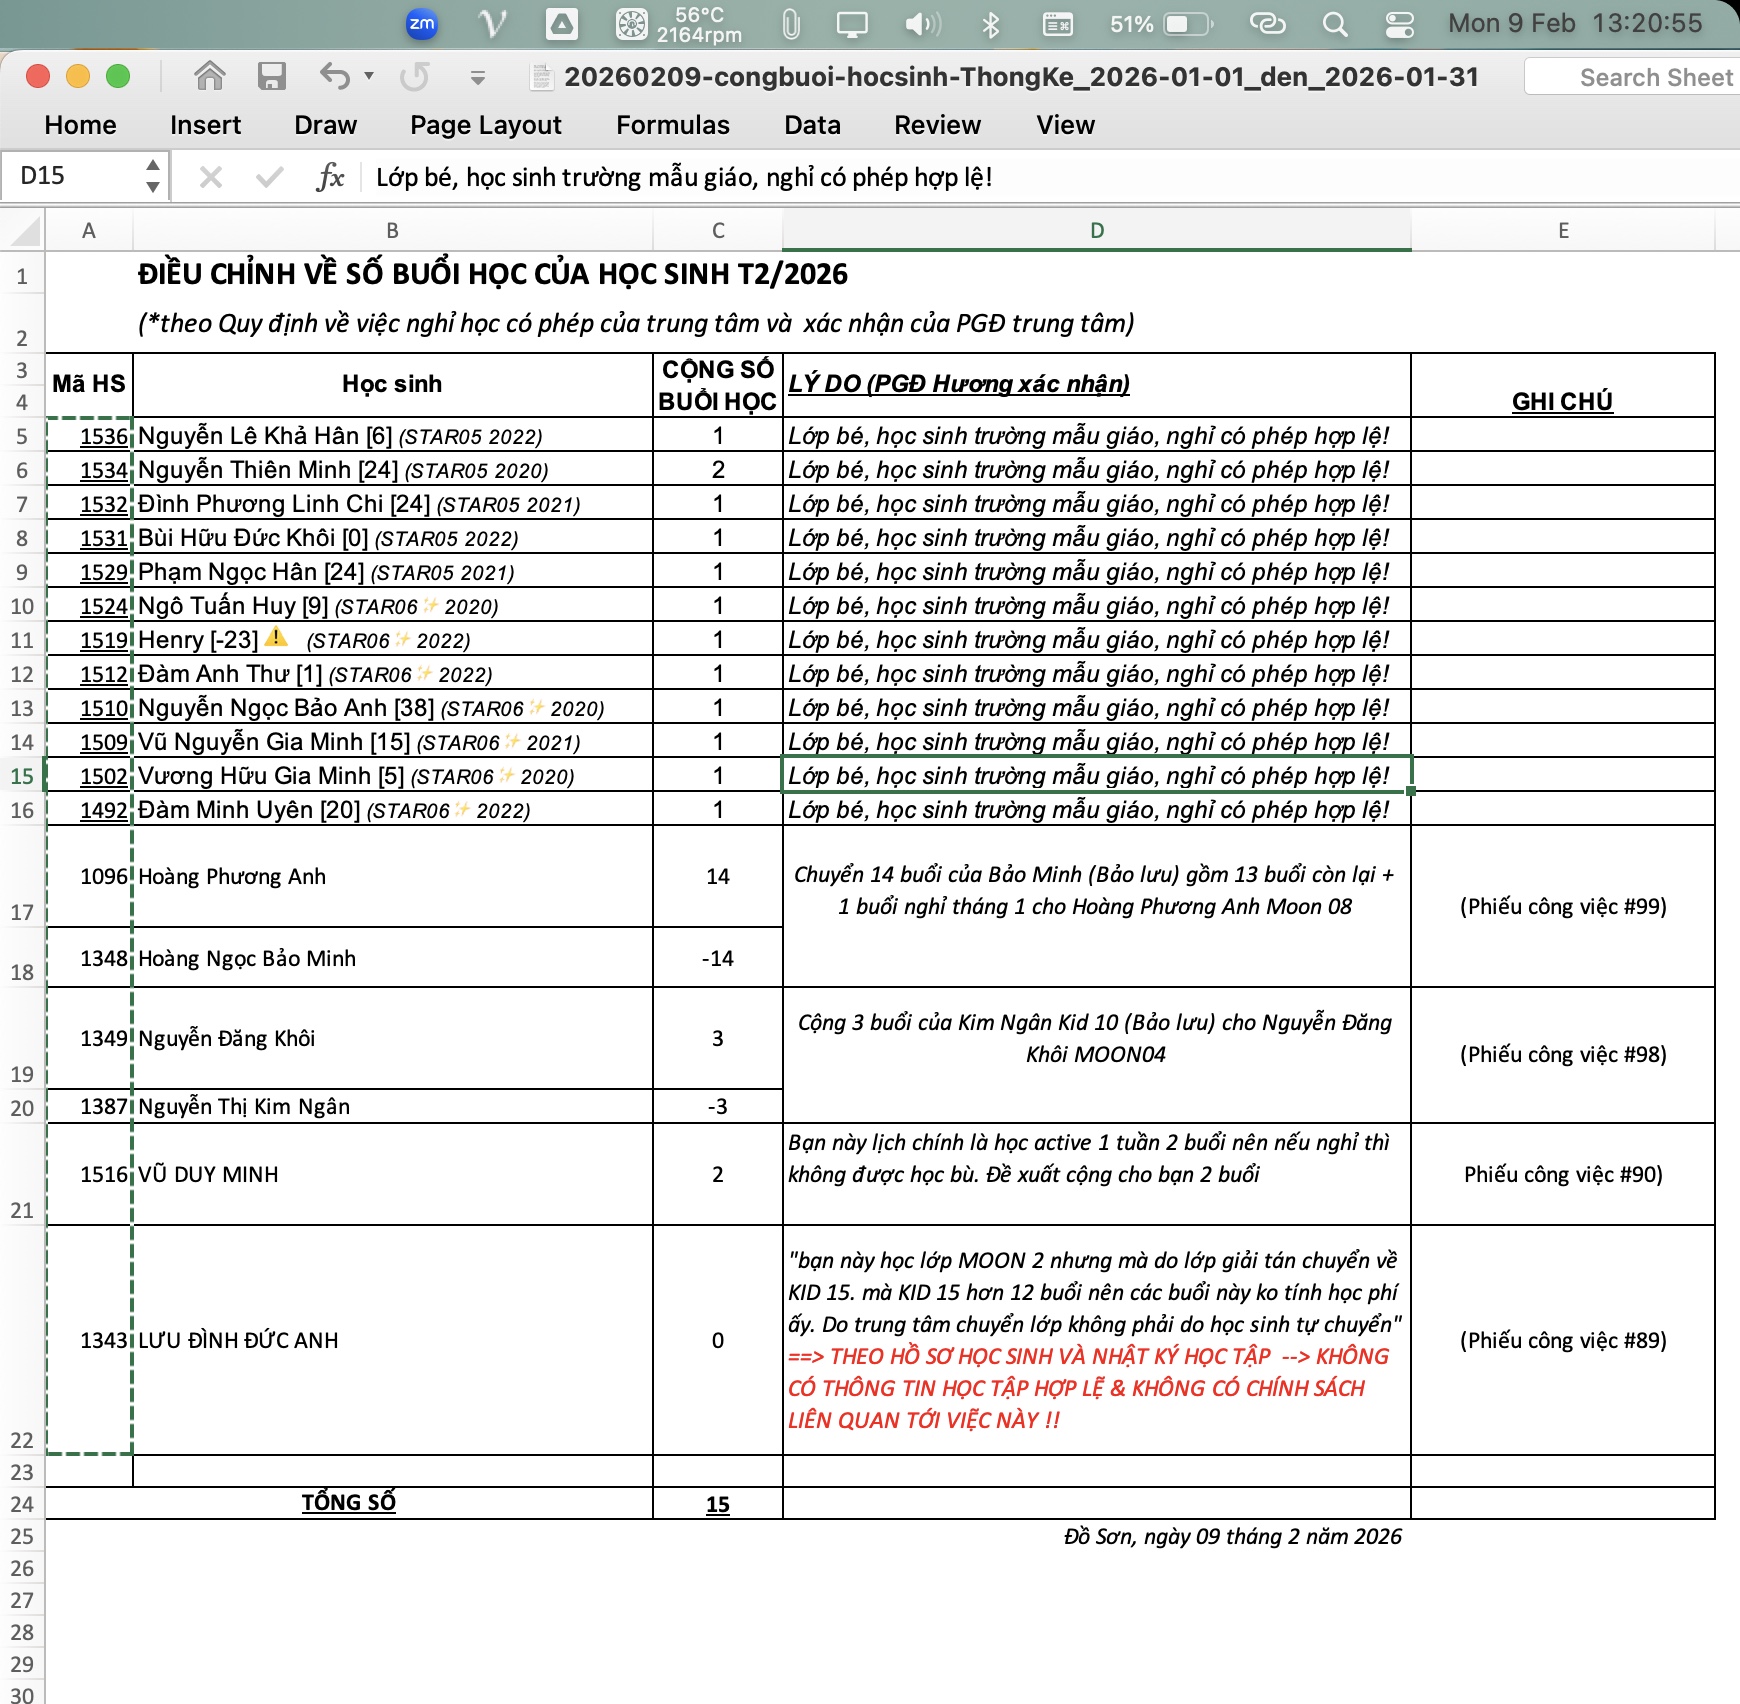The height and width of the screenshot is (1704, 1740).
Task: Click the Save floppy disk icon
Action: (x=271, y=76)
